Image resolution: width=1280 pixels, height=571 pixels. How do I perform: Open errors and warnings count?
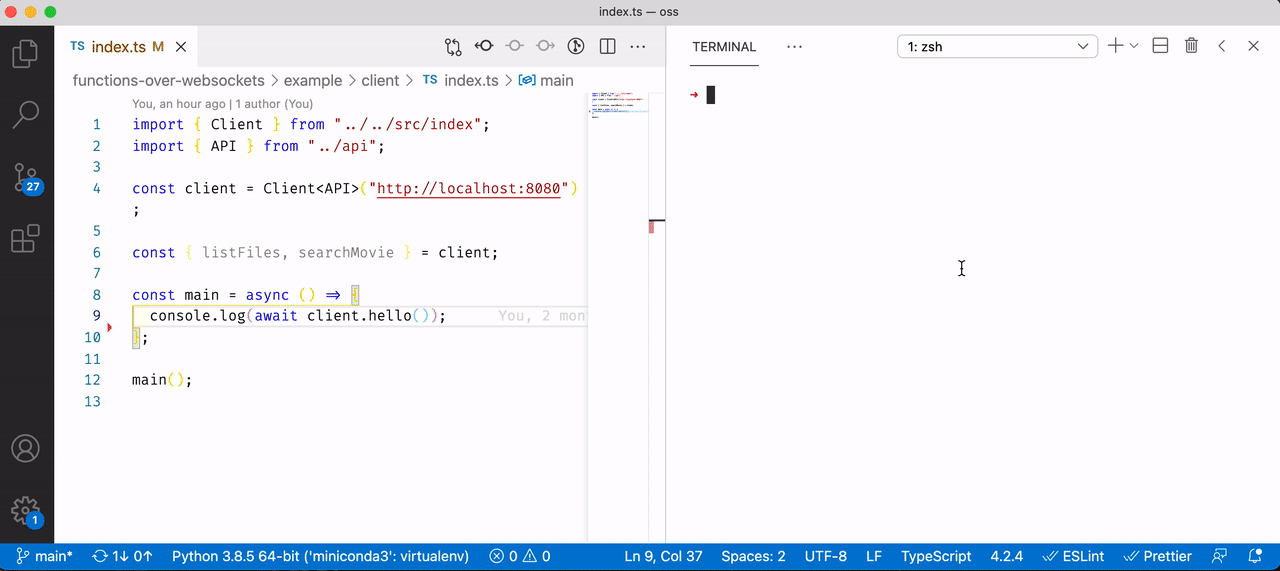(520, 556)
